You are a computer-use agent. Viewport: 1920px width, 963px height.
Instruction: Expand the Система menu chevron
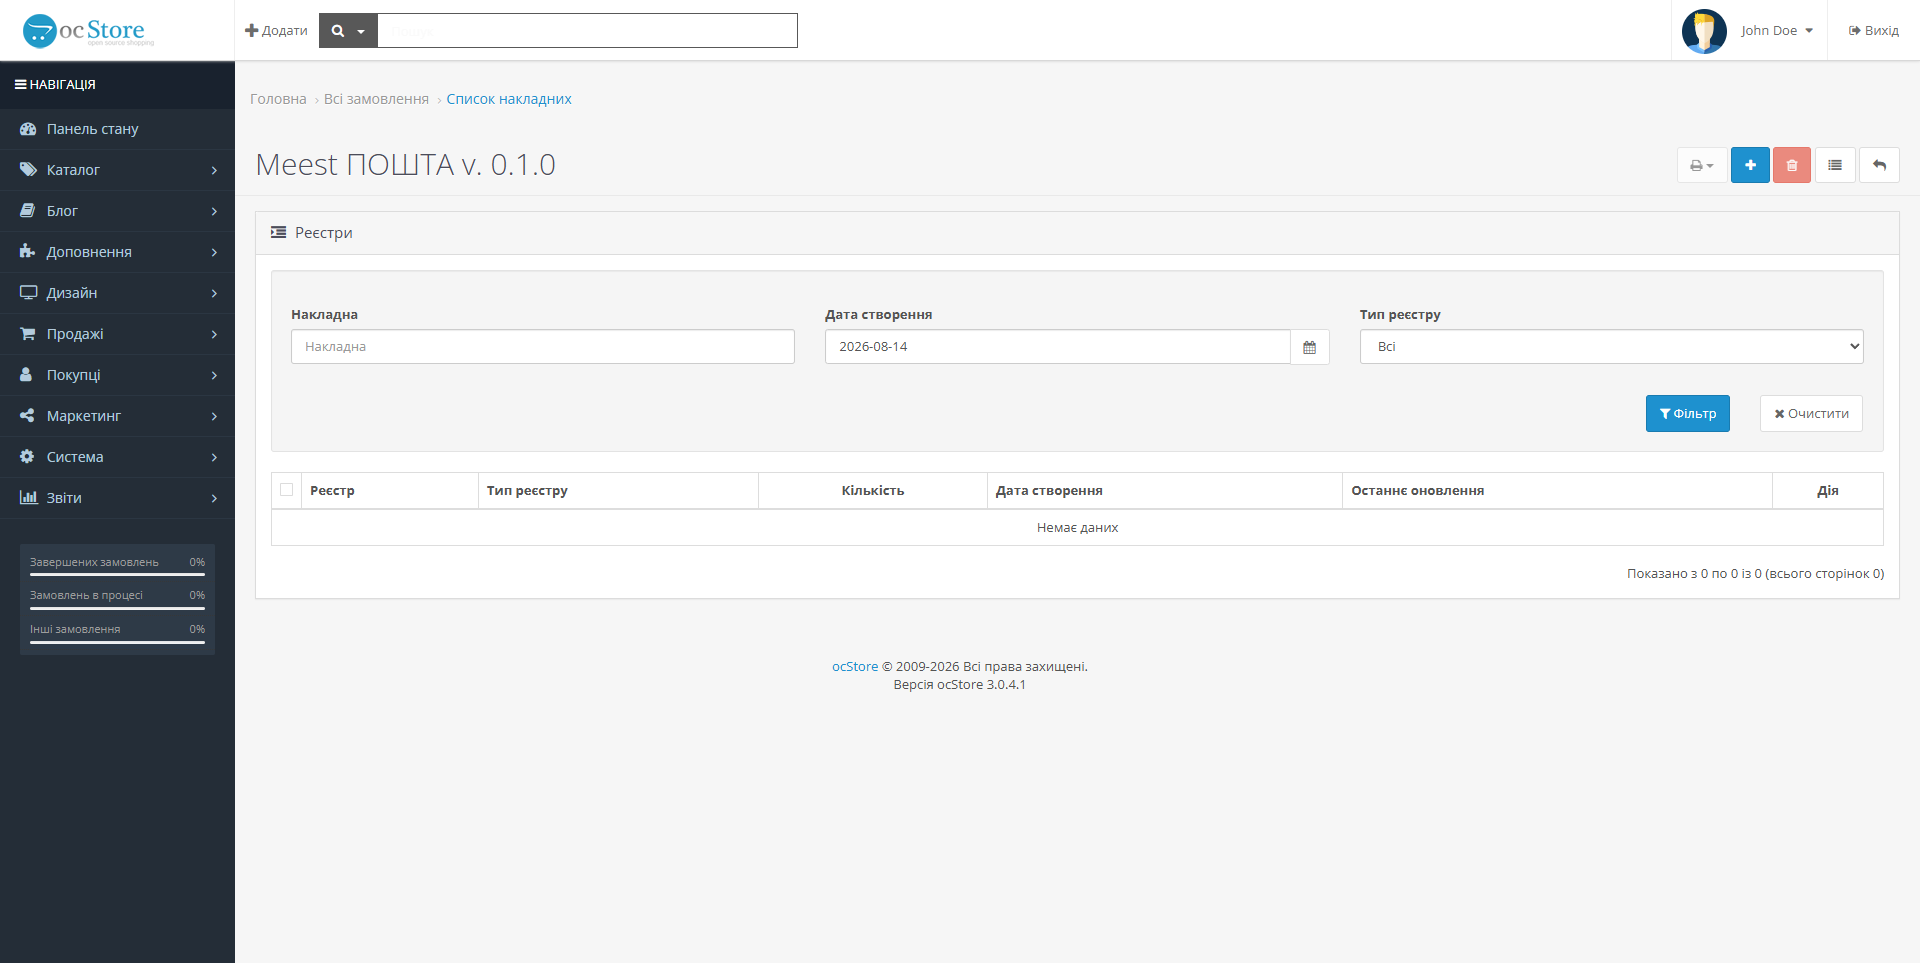pyautogui.click(x=214, y=458)
